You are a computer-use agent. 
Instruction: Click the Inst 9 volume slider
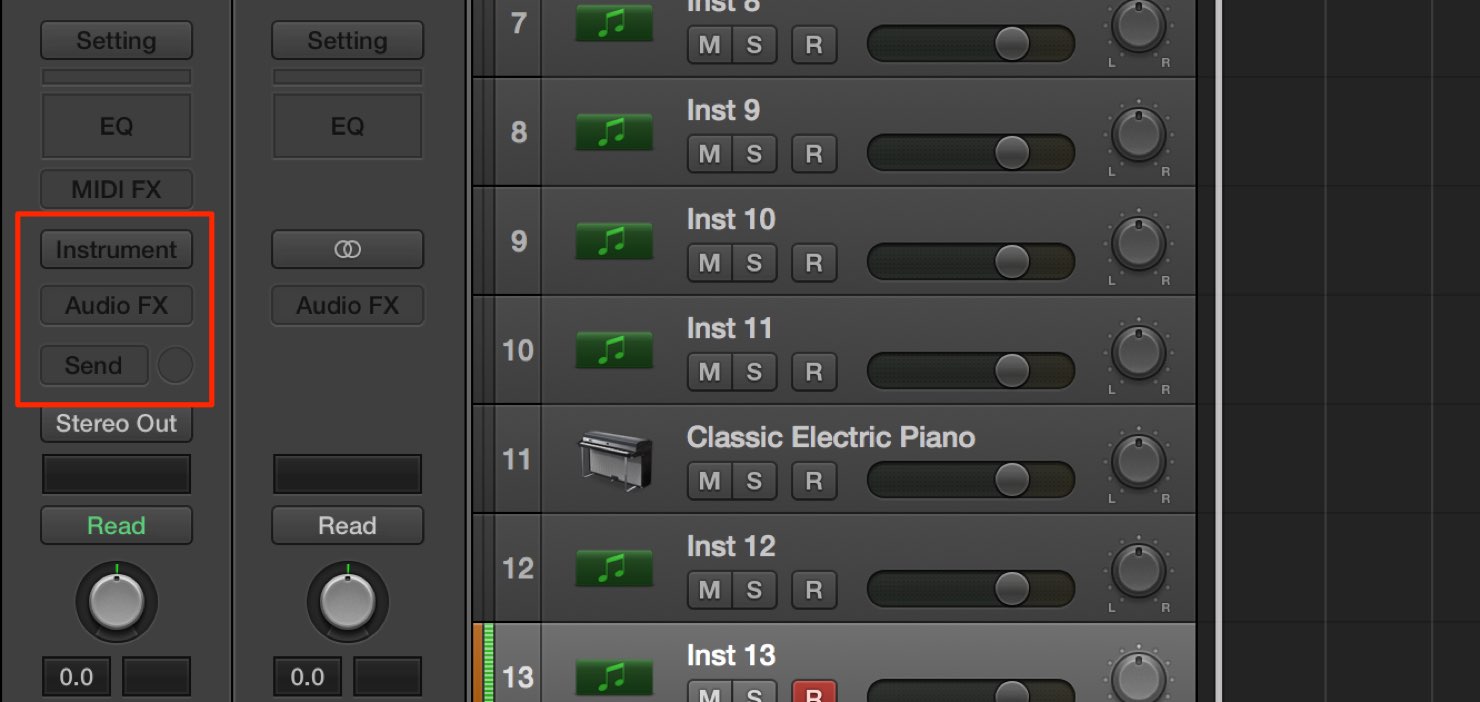coord(971,153)
